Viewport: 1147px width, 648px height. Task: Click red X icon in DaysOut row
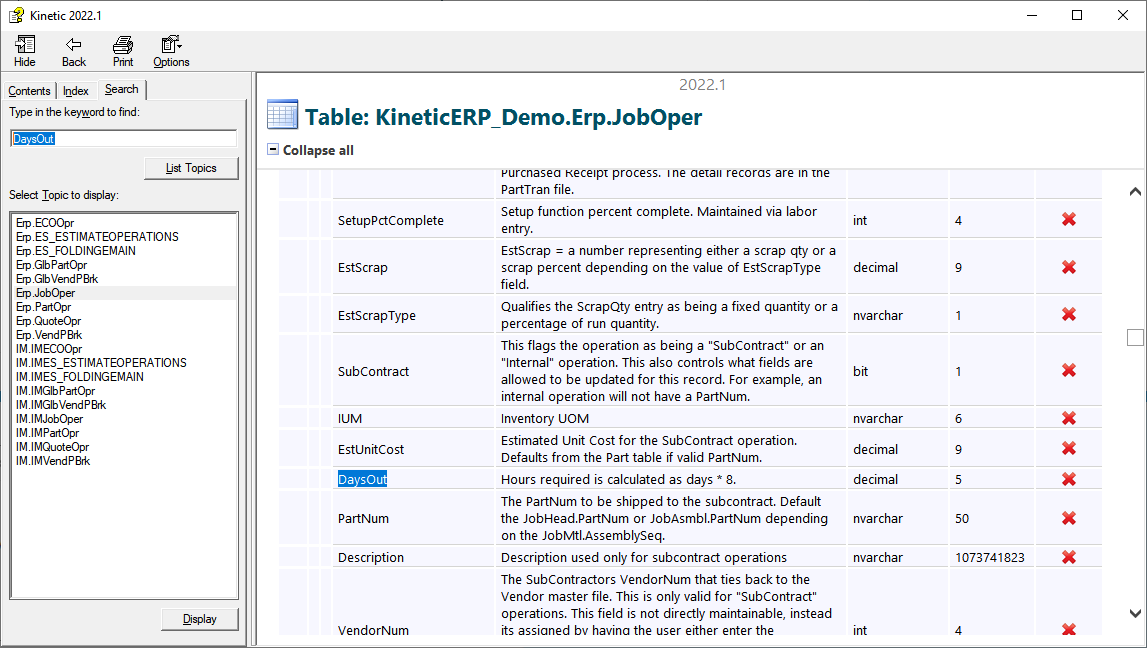tap(1069, 479)
